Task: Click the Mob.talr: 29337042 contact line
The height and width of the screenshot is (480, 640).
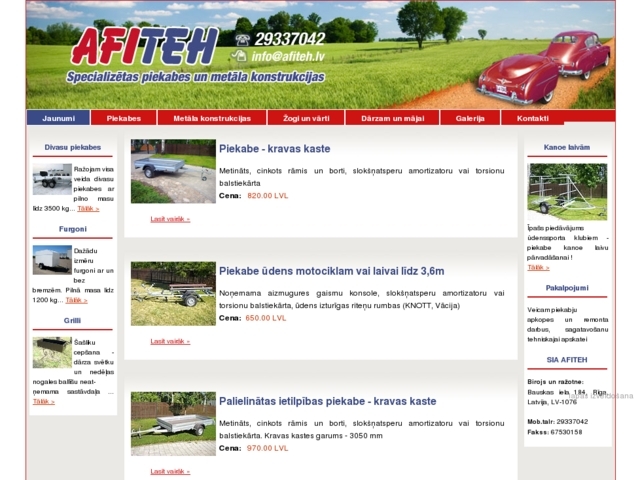Action: click(x=558, y=422)
